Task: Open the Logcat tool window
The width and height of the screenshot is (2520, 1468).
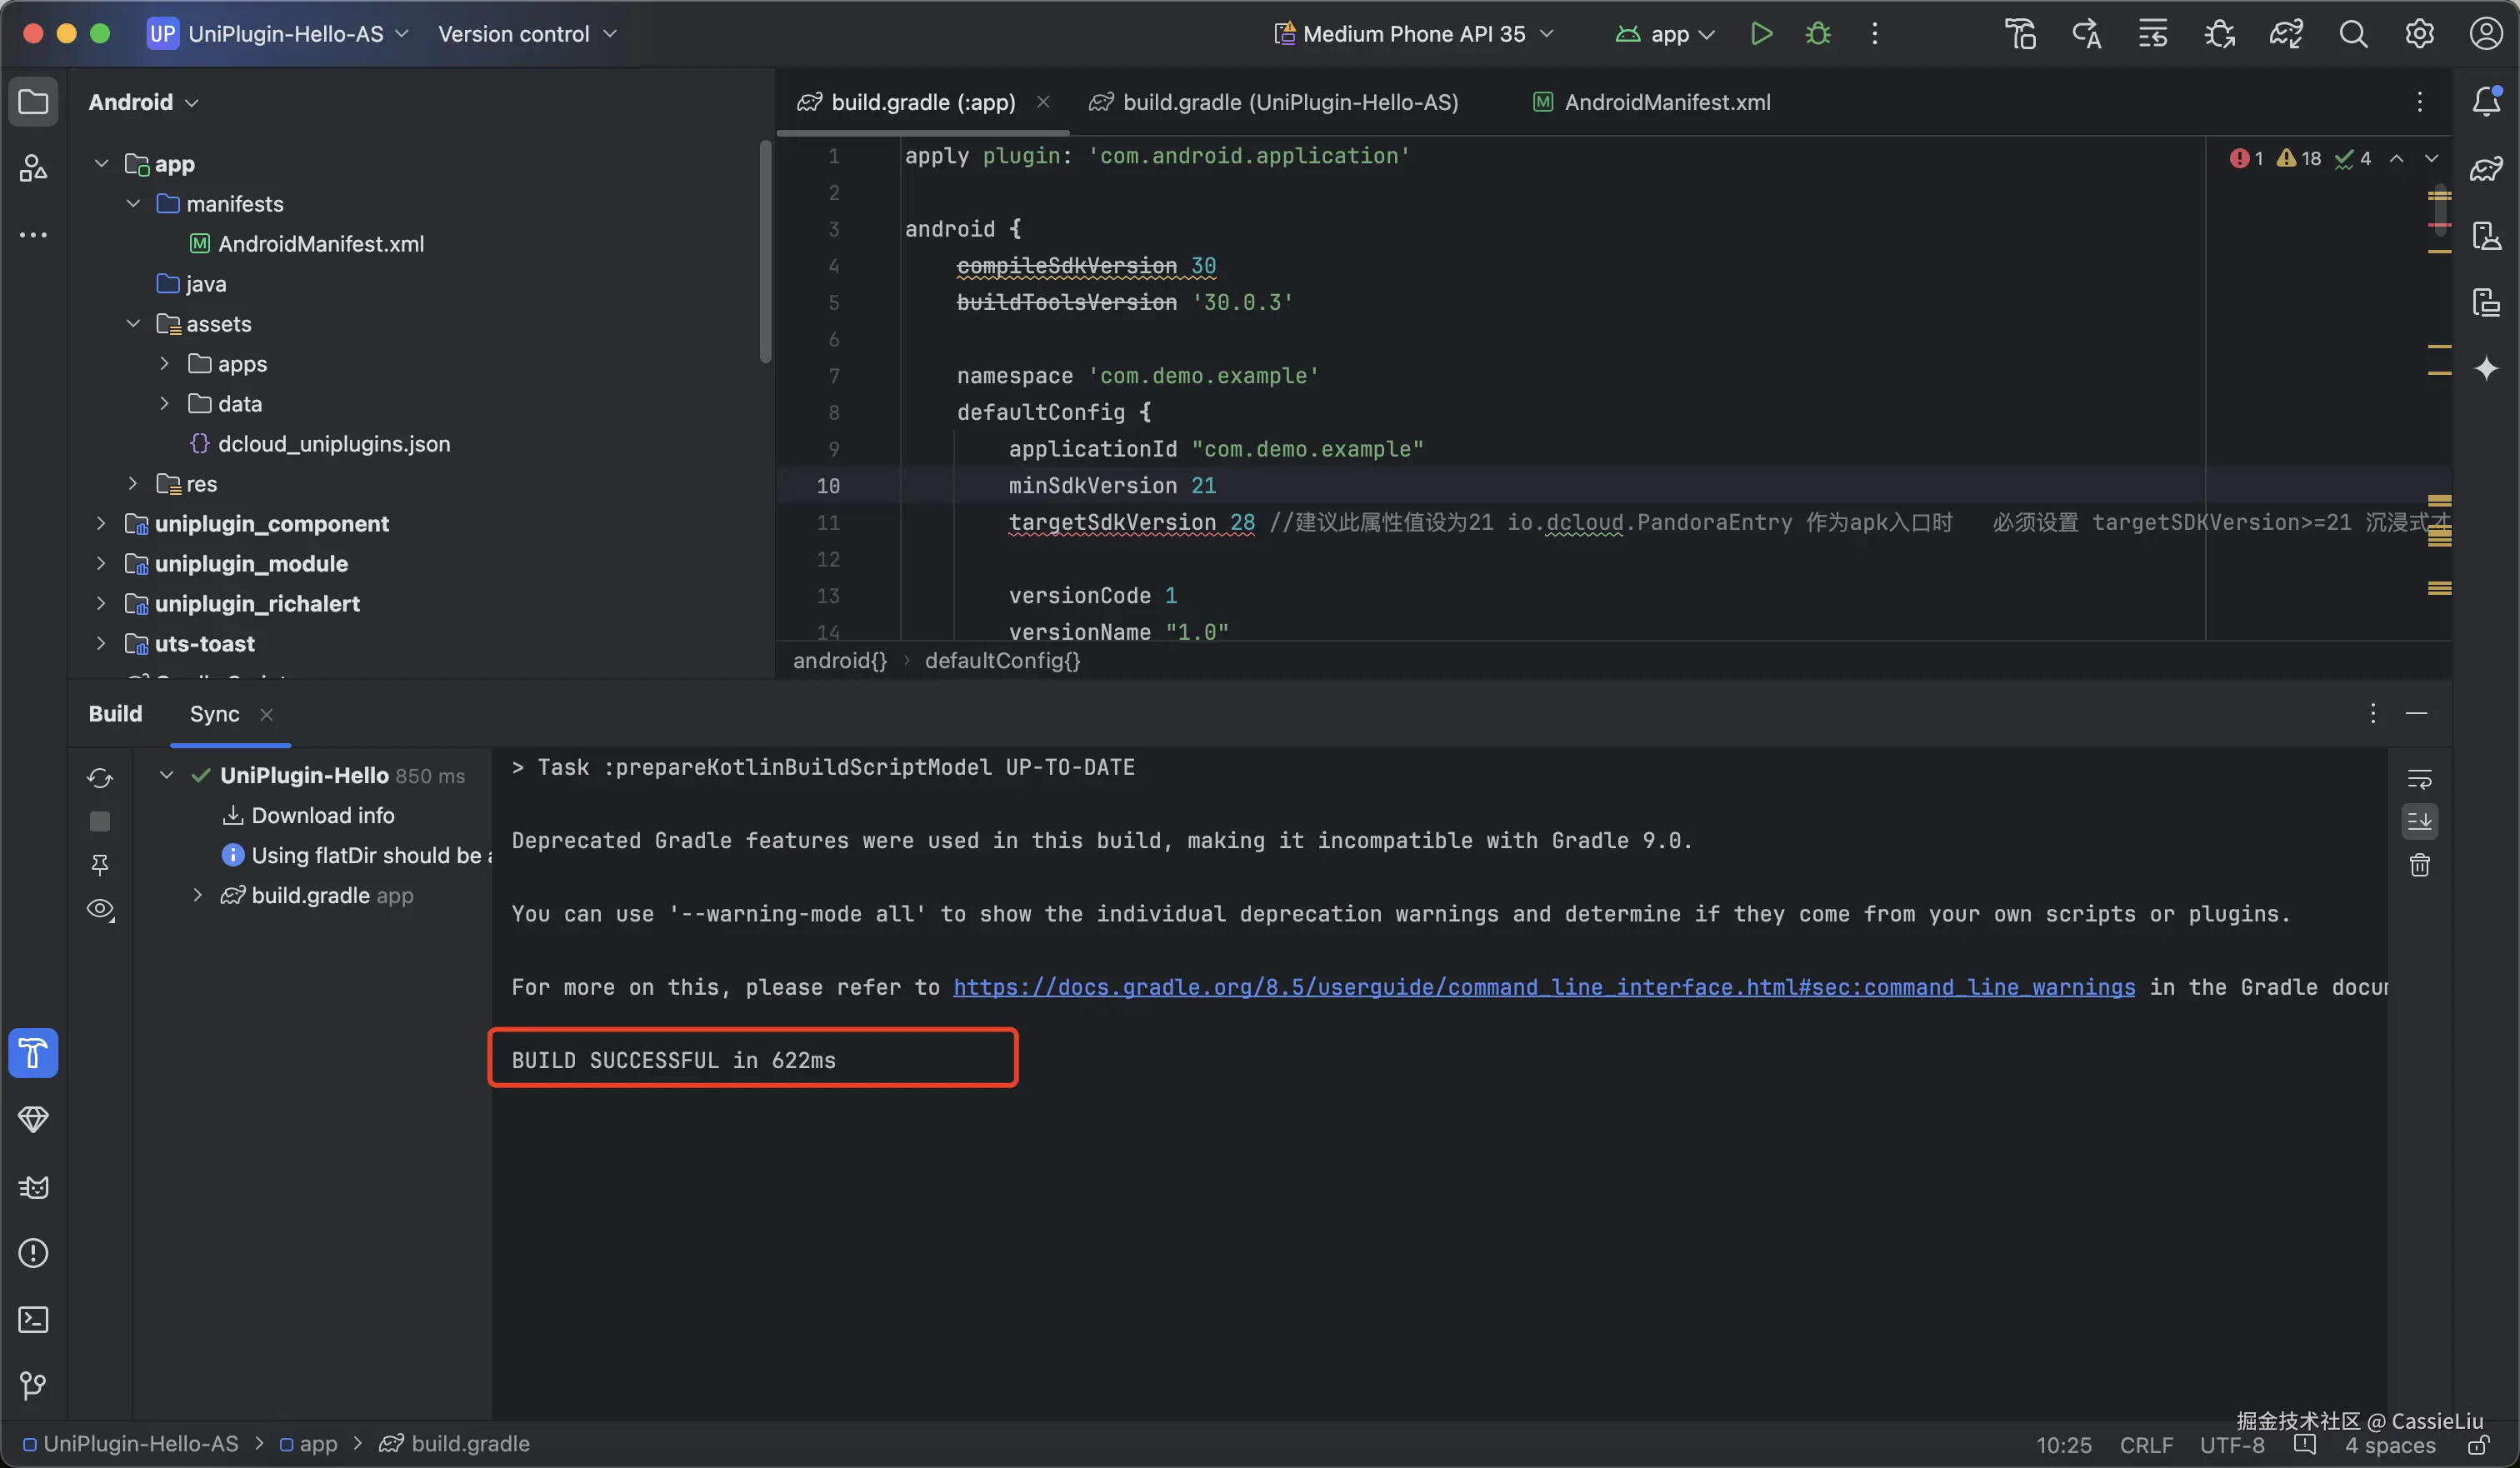Action: [x=33, y=1187]
